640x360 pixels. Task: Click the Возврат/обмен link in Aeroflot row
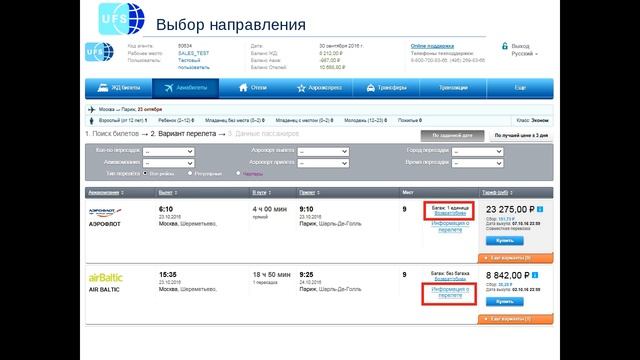[x=450, y=213]
